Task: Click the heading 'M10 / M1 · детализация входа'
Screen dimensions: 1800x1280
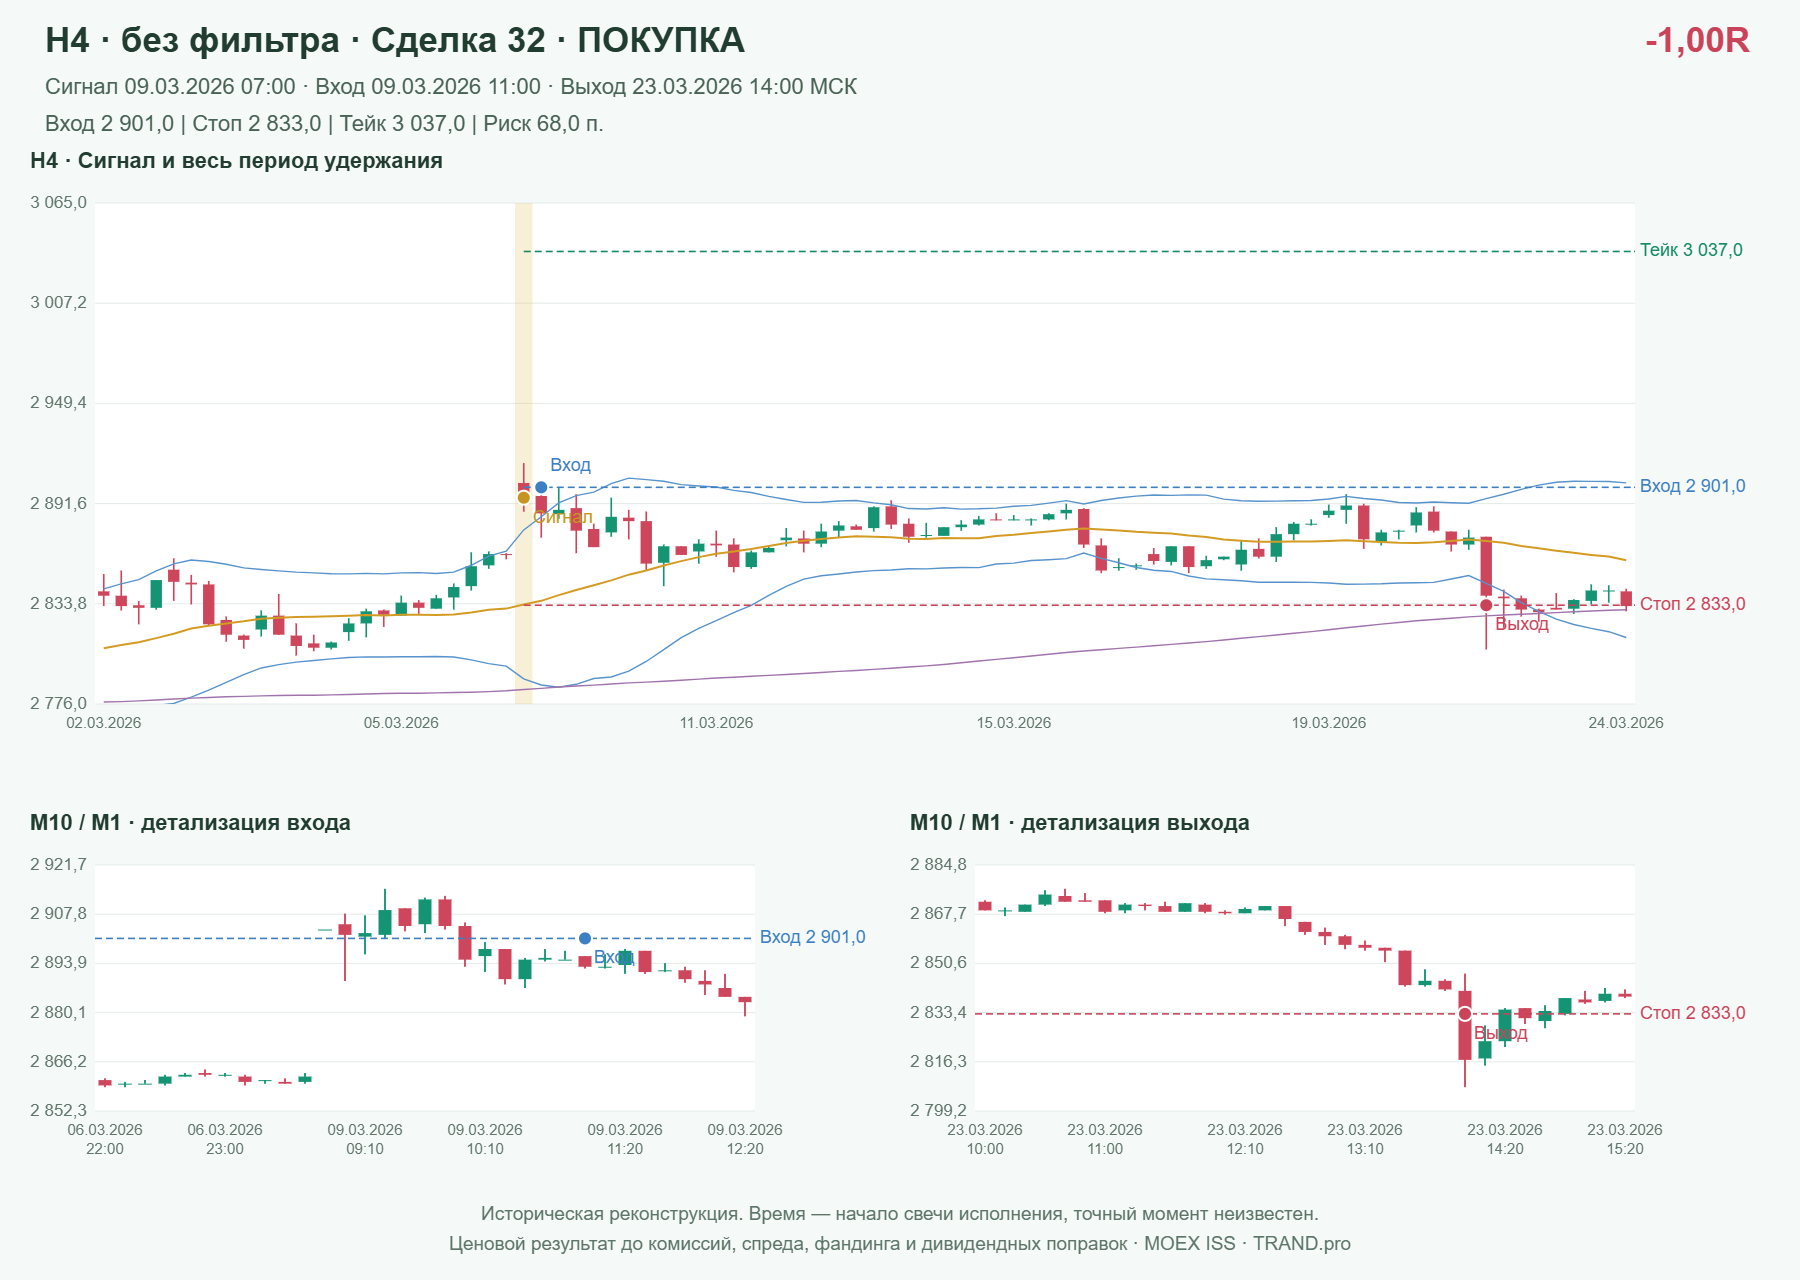Action: click(190, 823)
